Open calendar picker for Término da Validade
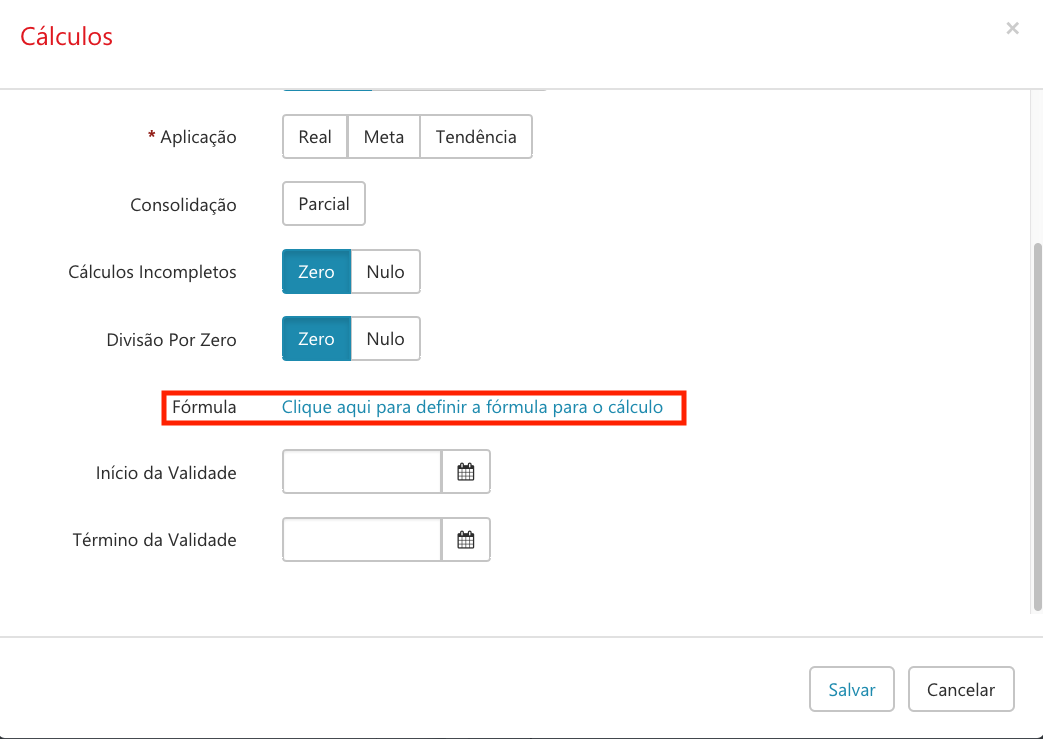The height and width of the screenshot is (739, 1043). pos(466,540)
